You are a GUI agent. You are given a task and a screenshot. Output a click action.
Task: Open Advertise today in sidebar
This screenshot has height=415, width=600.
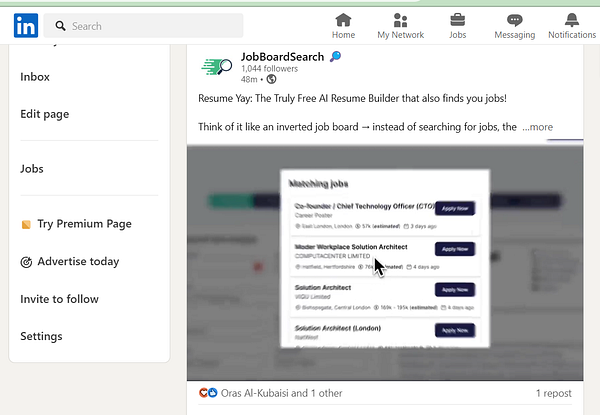pos(78,261)
